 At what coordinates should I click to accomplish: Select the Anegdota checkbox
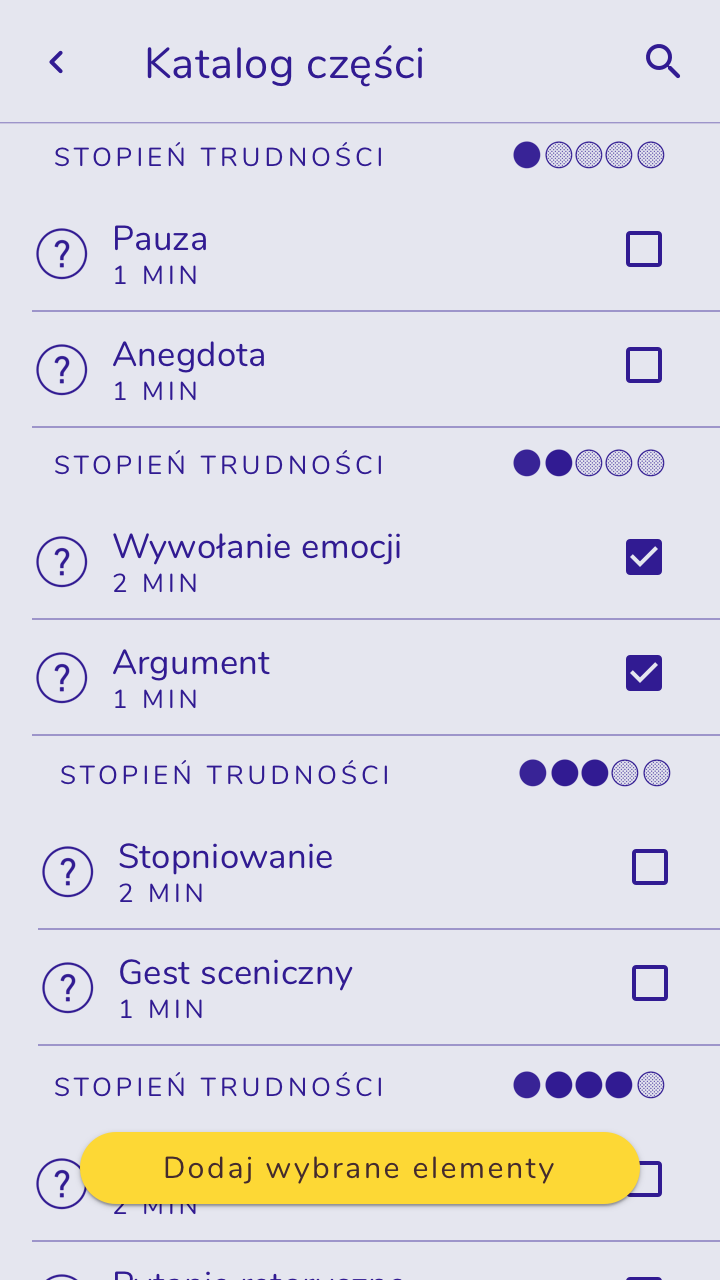pos(644,365)
